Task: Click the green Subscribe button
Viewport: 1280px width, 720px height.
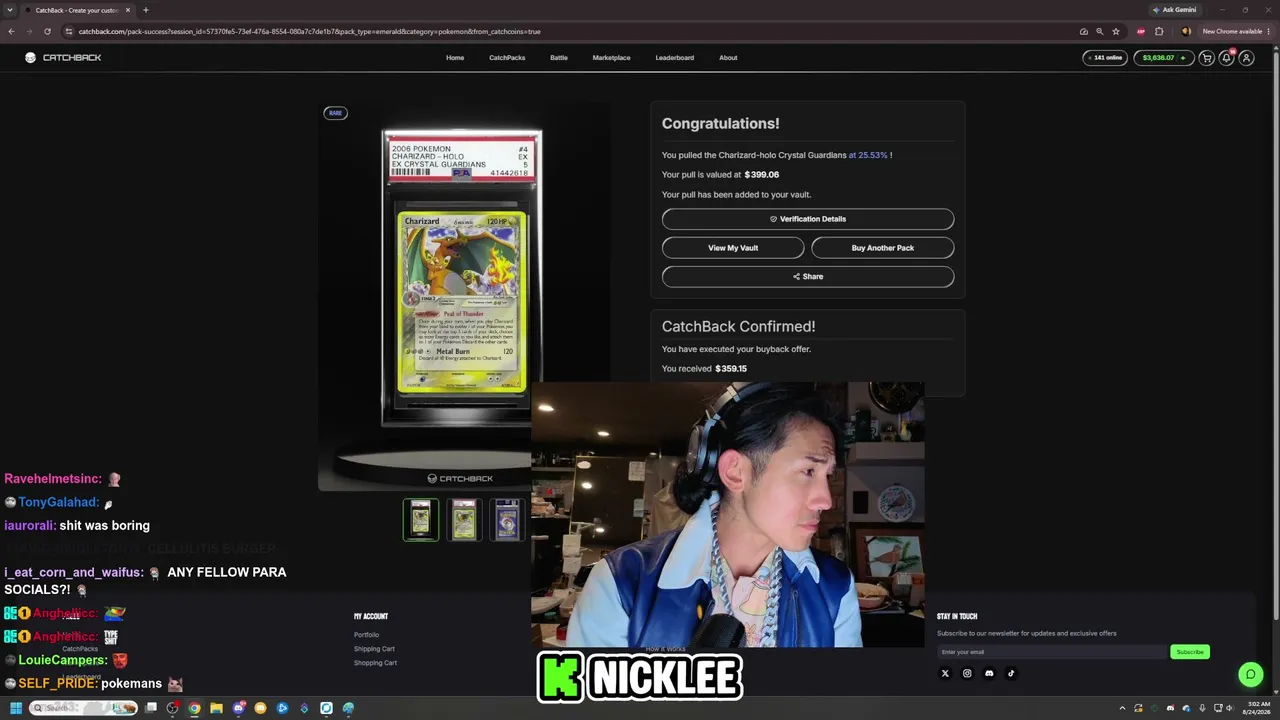Action: pyautogui.click(x=1190, y=652)
